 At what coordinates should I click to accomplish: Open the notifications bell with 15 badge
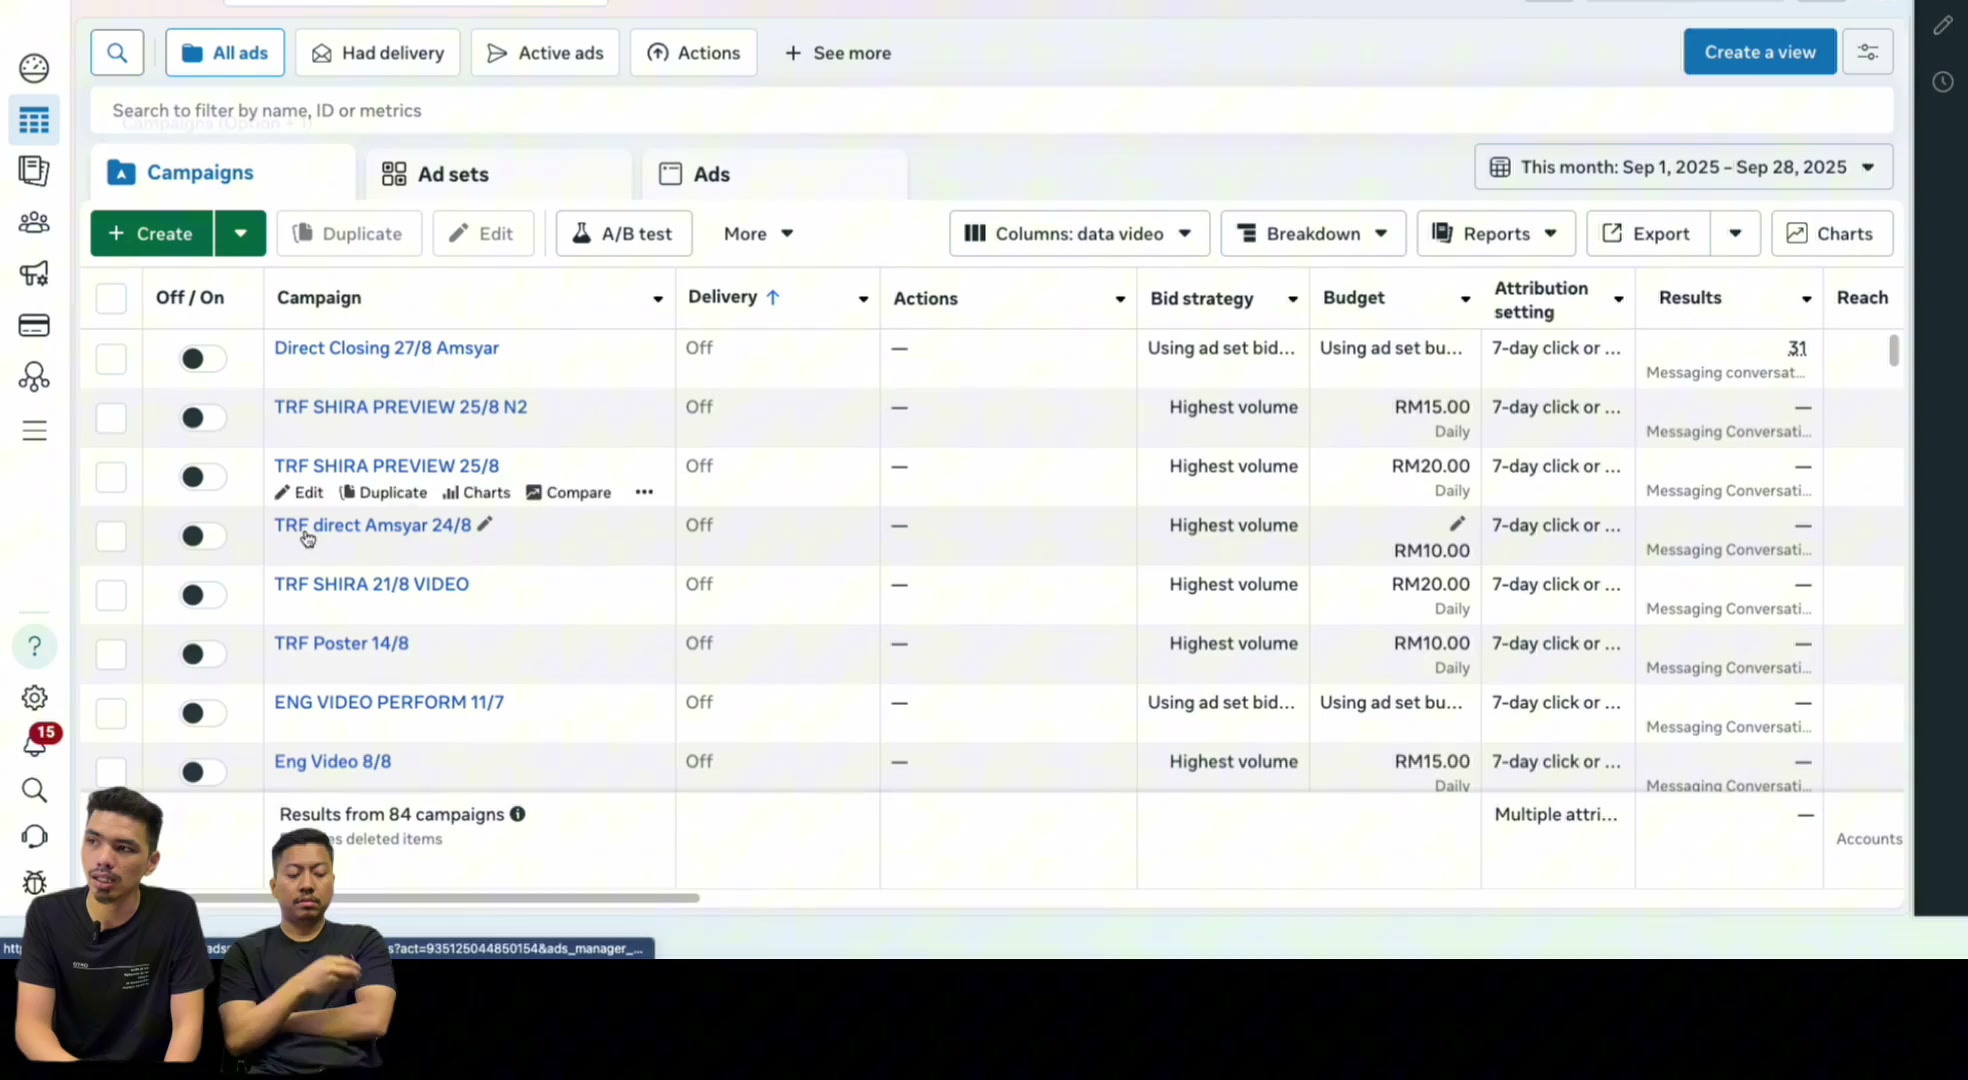(37, 741)
